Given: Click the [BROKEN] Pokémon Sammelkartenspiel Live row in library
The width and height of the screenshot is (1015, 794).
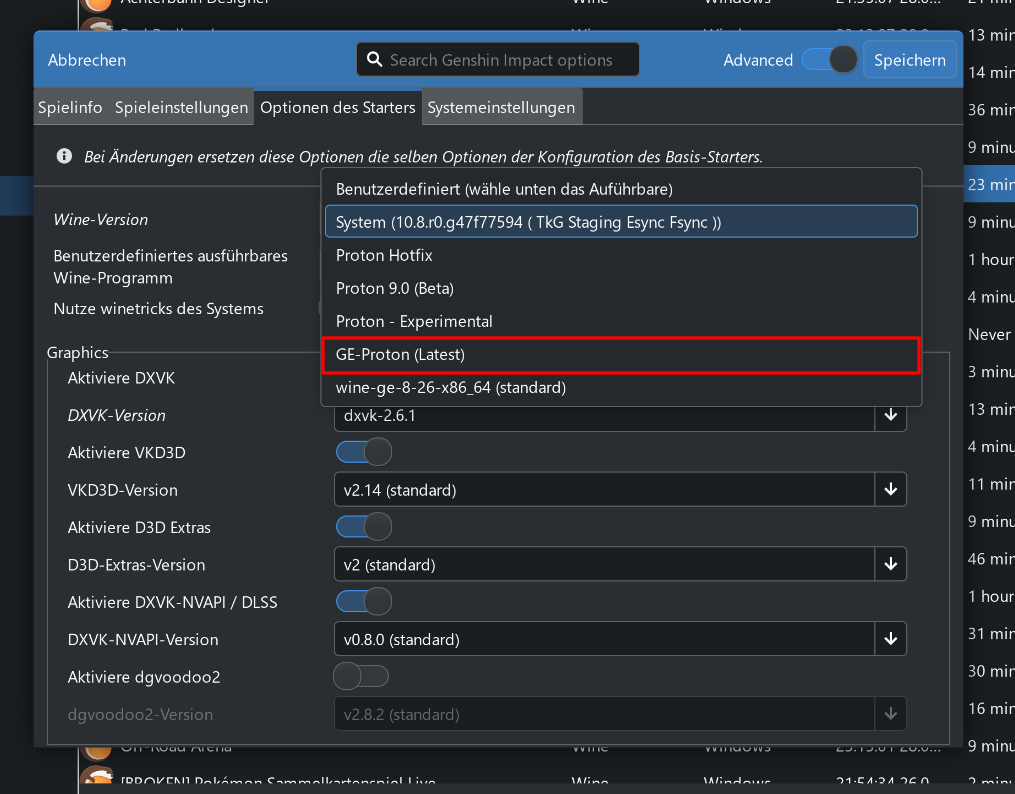Looking at the screenshot, I should (546, 781).
